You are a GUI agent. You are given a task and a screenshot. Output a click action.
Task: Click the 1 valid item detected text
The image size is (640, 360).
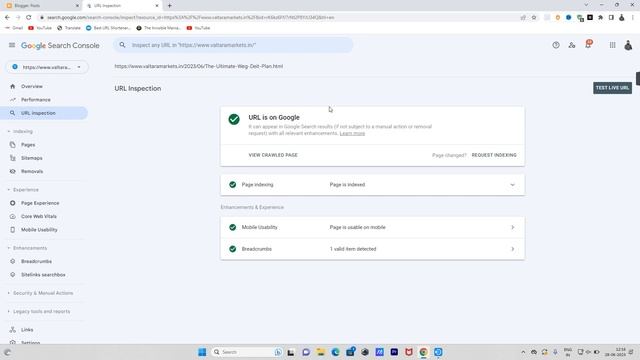tap(353, 249)
